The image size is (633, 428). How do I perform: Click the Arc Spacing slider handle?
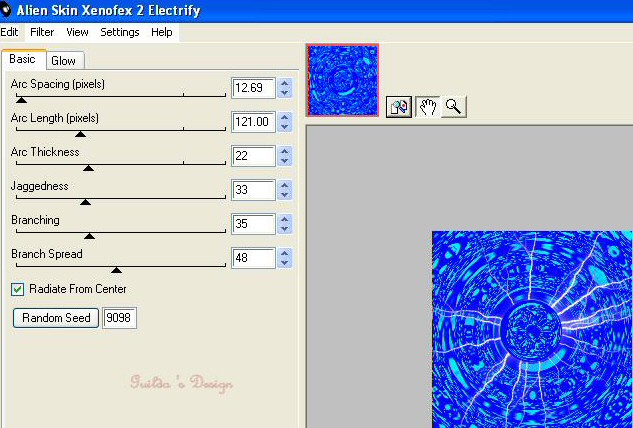(x=21, y=100)
